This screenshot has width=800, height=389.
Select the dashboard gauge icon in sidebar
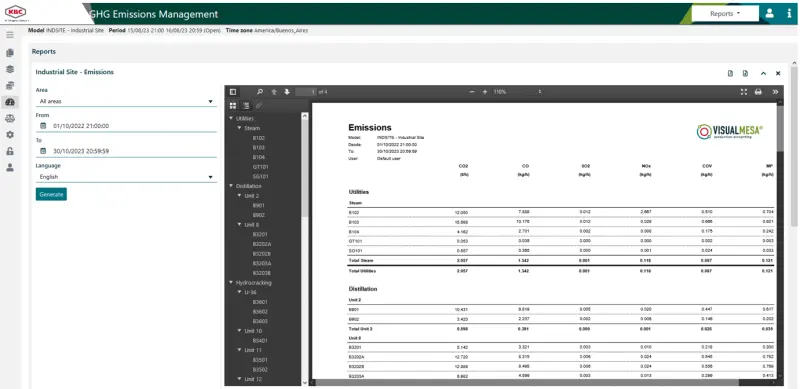point(10,102)
